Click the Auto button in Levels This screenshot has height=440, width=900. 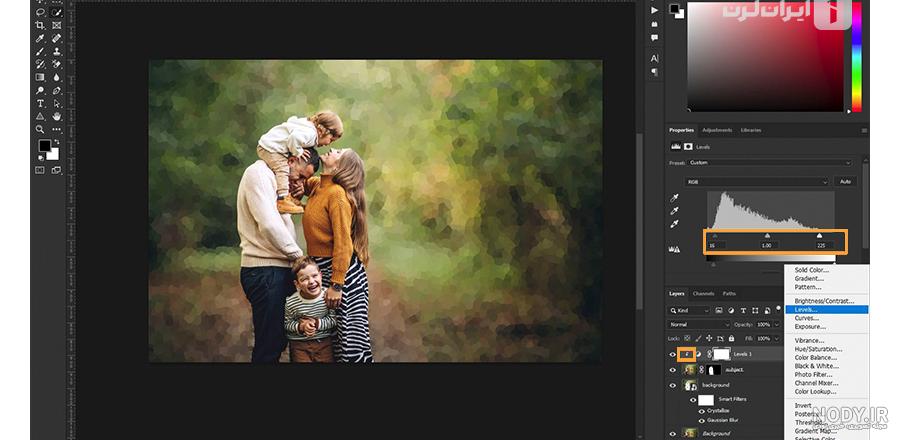coord(845,181)
